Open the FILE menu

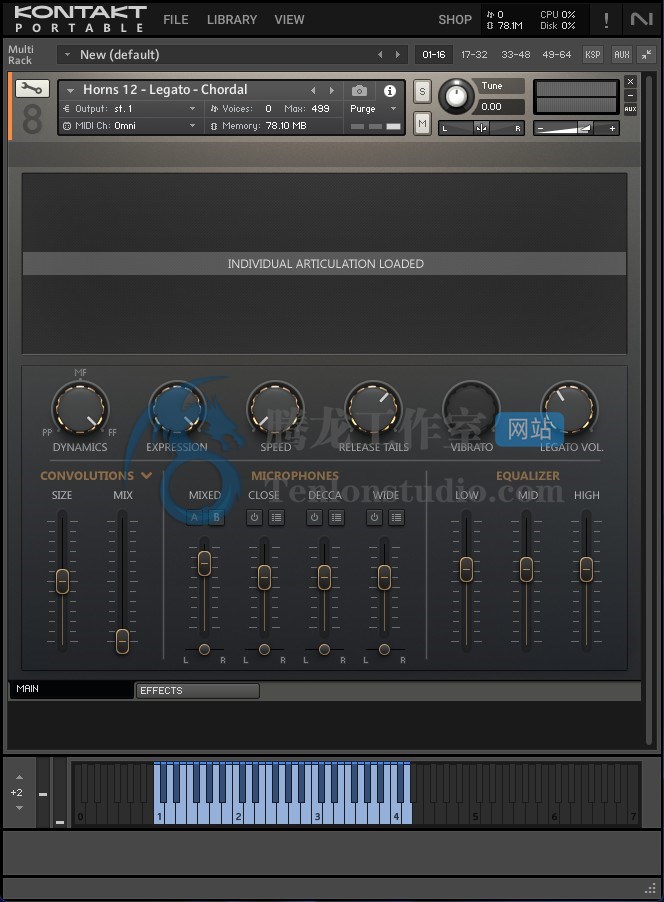pos(175,20)
